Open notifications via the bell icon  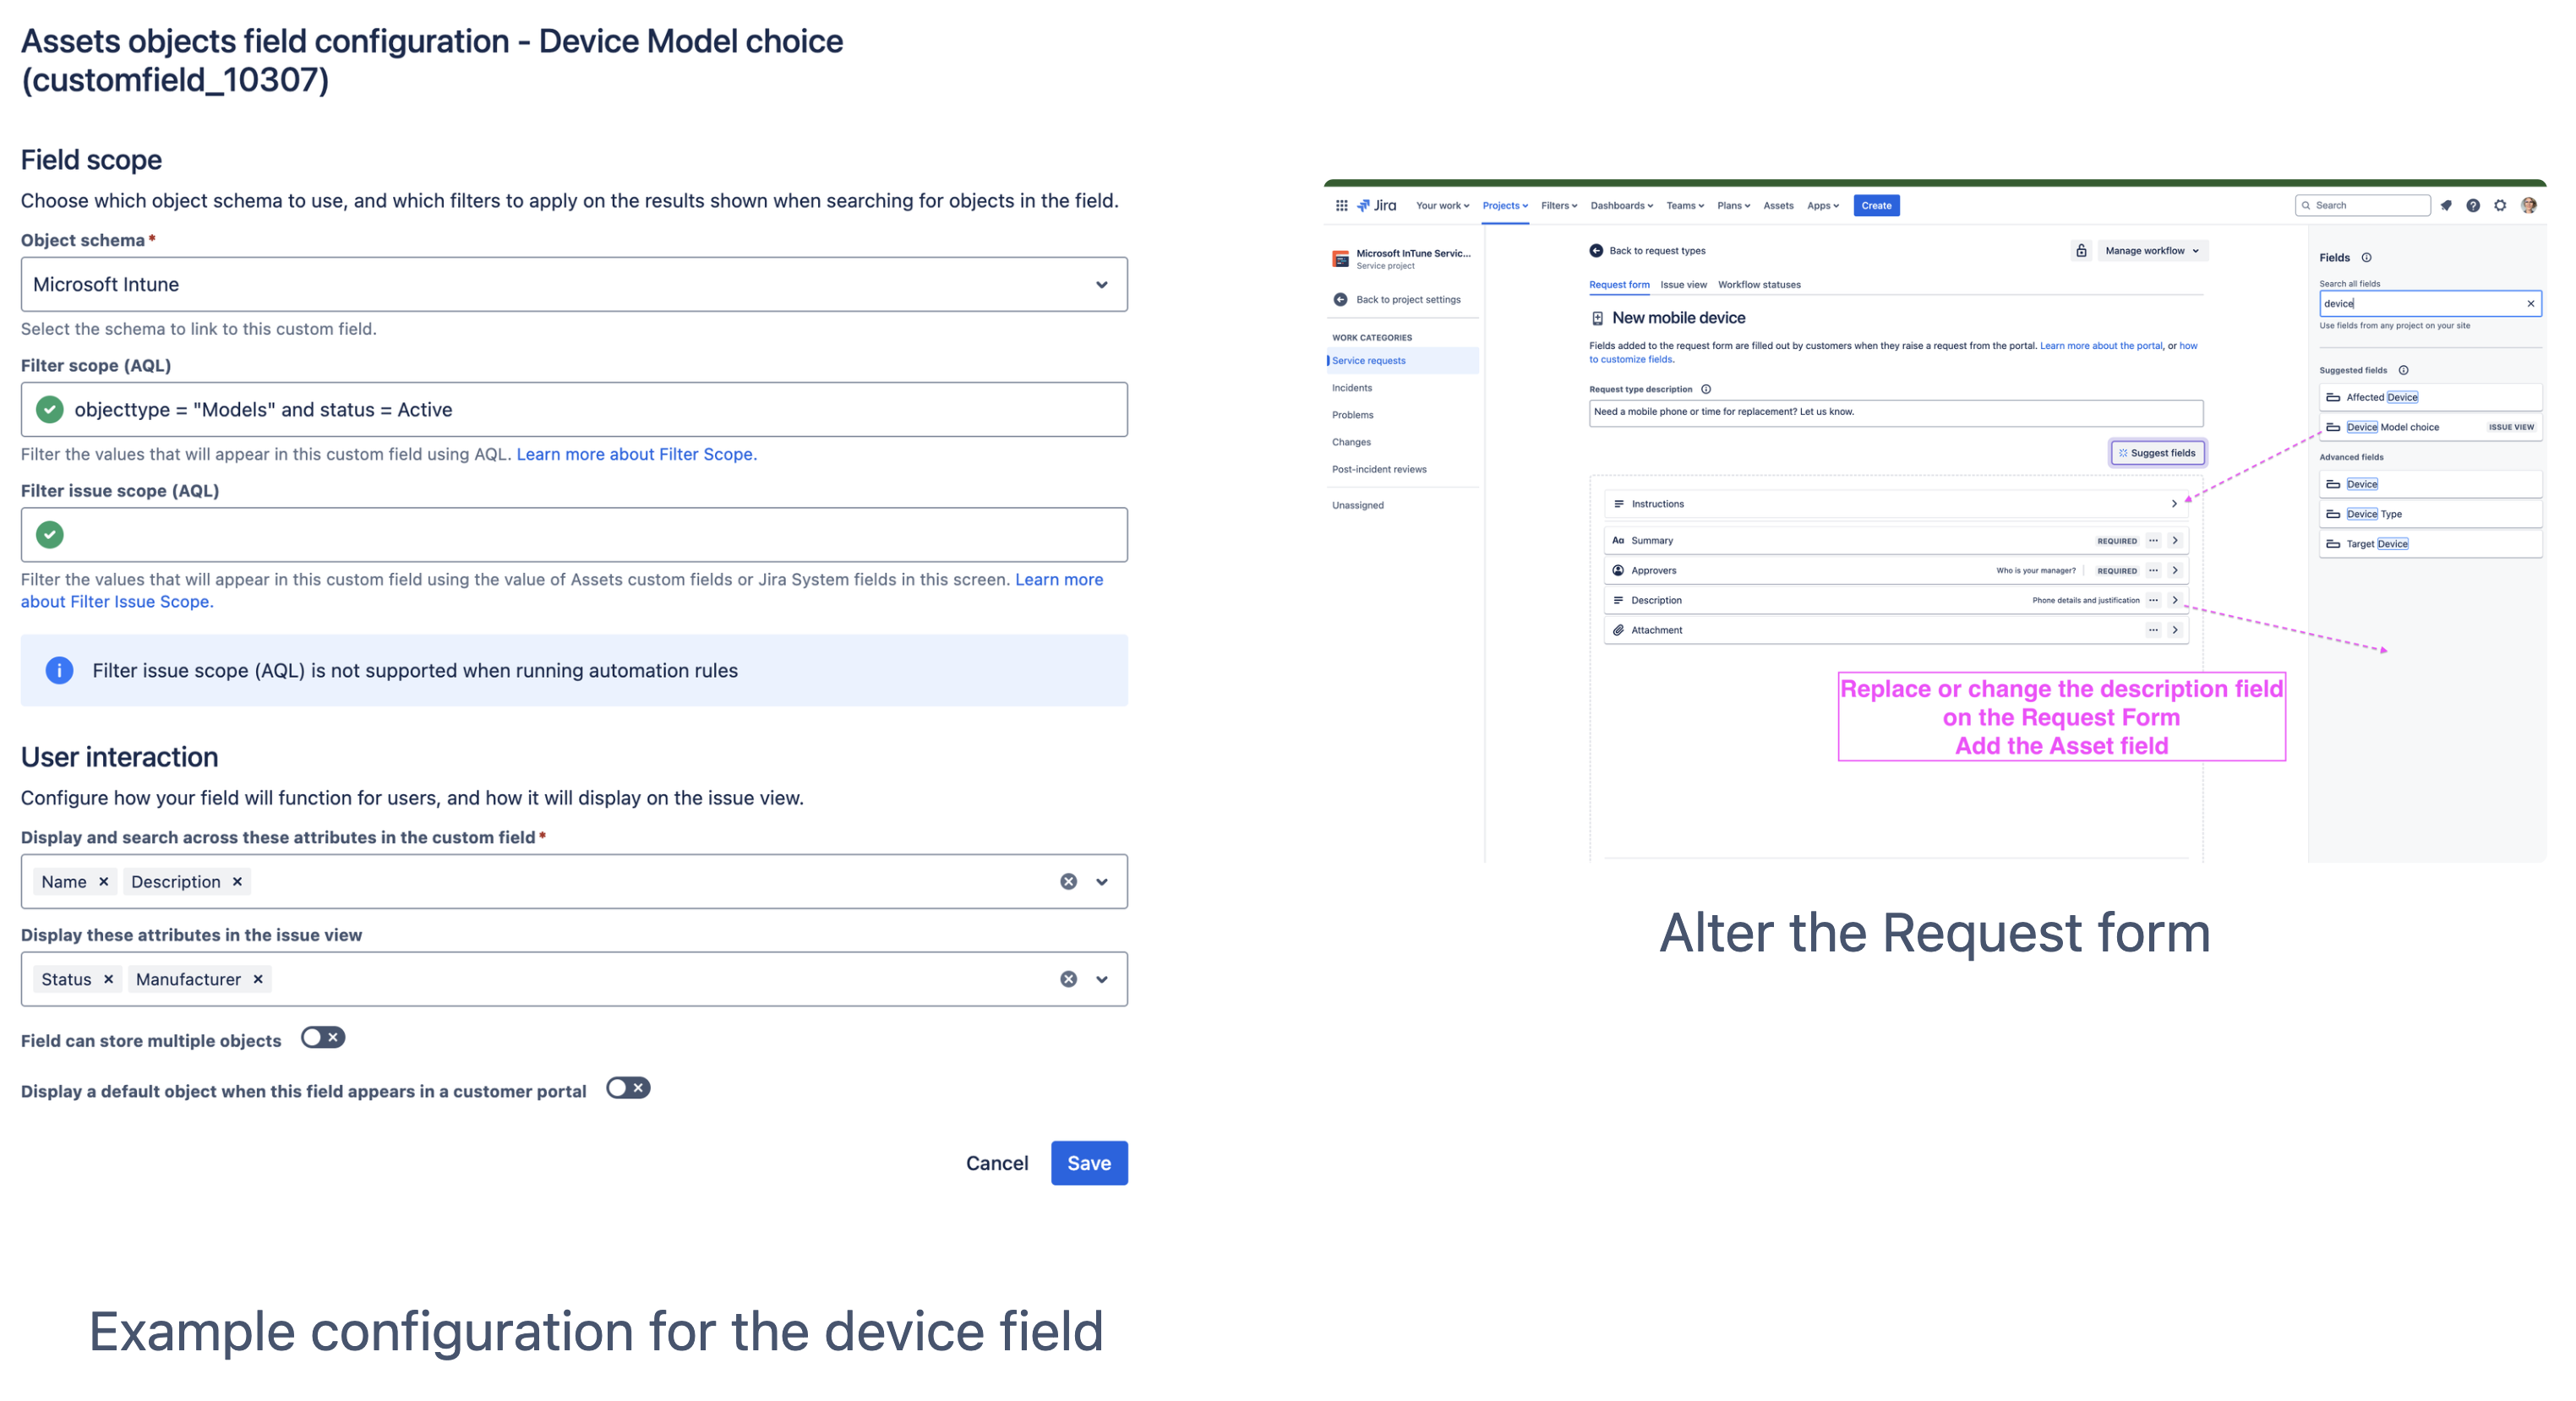[2447, 206]
